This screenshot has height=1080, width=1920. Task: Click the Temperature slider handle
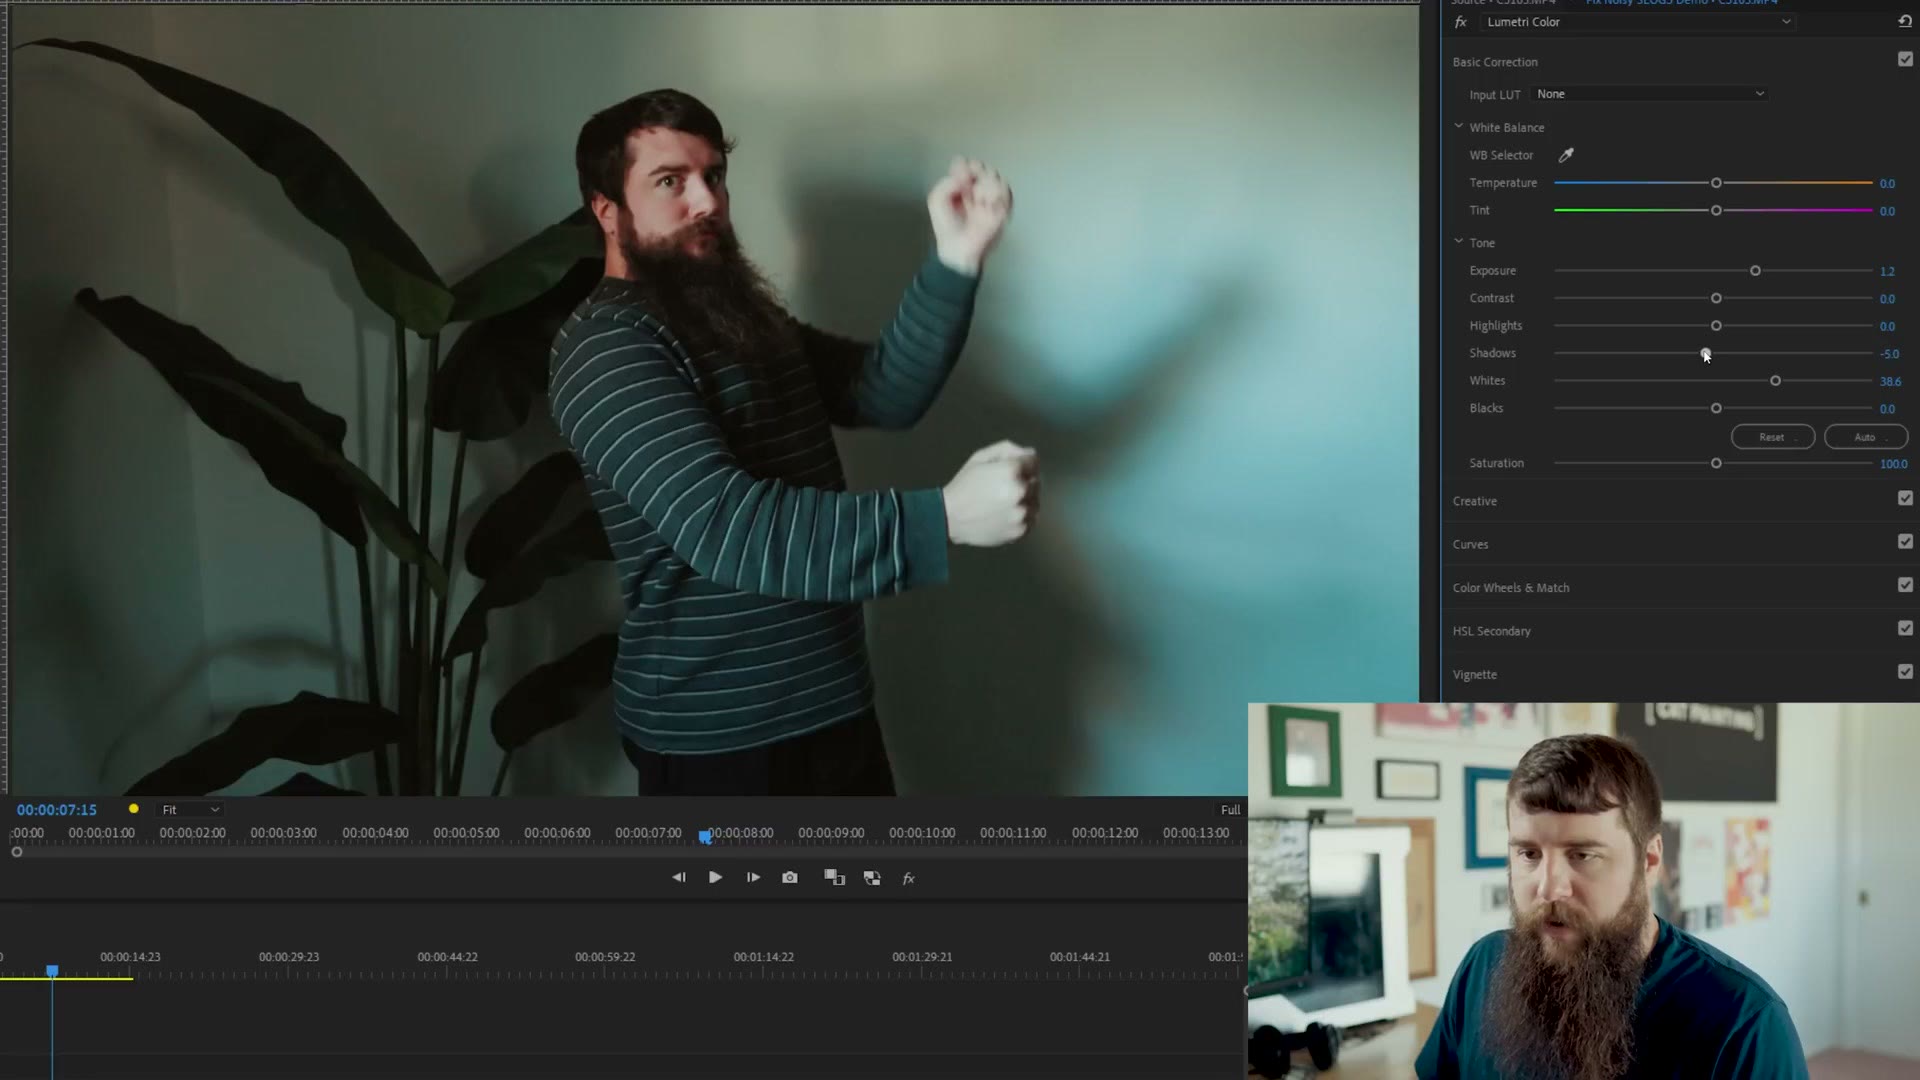click(1716, 183)
